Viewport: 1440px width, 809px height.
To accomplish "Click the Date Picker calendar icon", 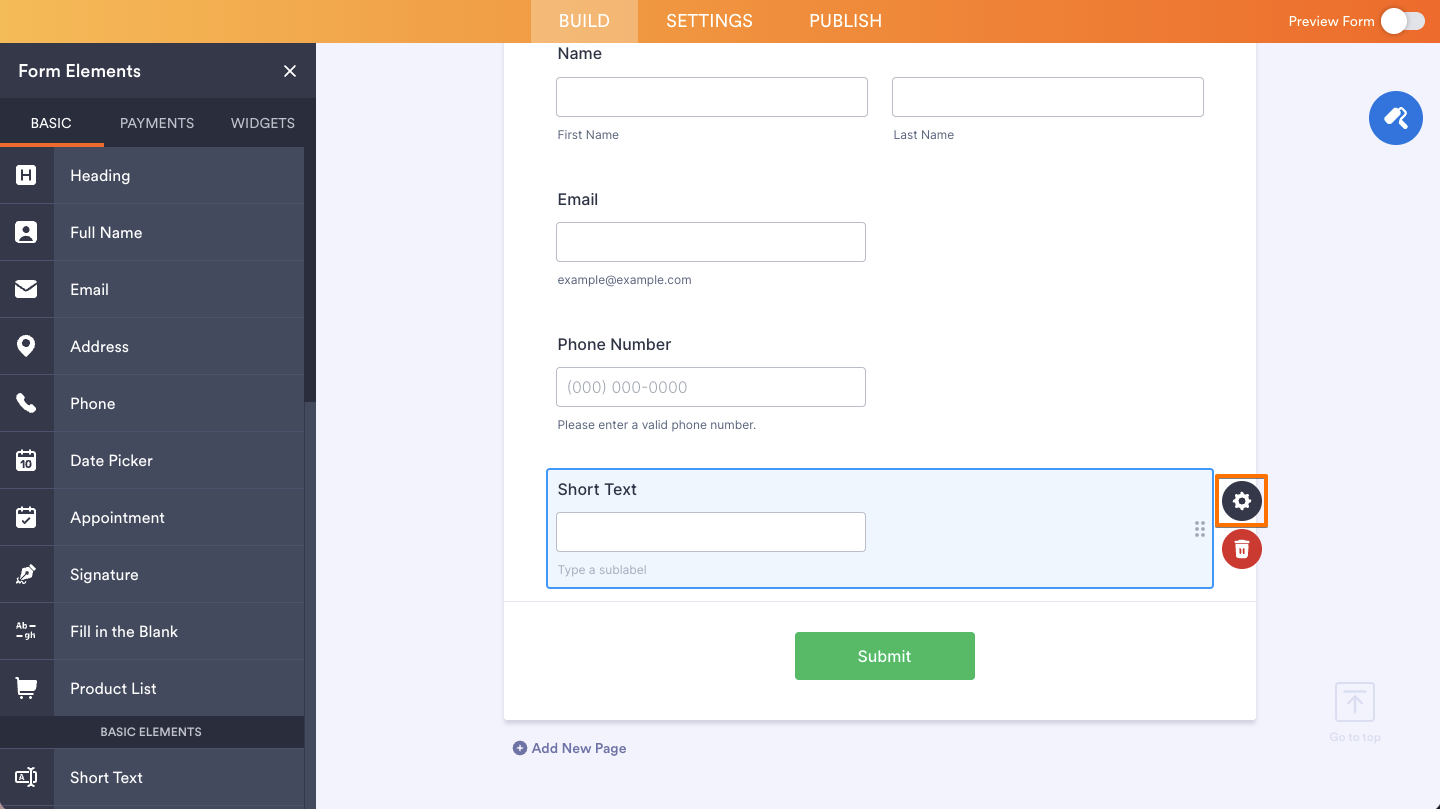I will (26, 461).
